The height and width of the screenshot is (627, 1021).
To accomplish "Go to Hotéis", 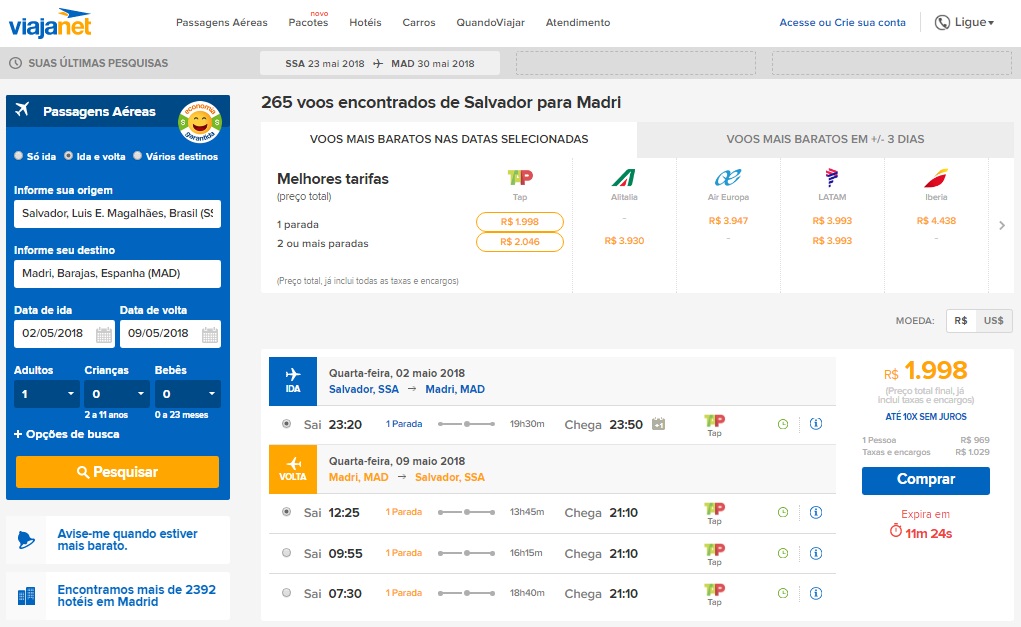I will pyautogui.click(x=365, y=23).
